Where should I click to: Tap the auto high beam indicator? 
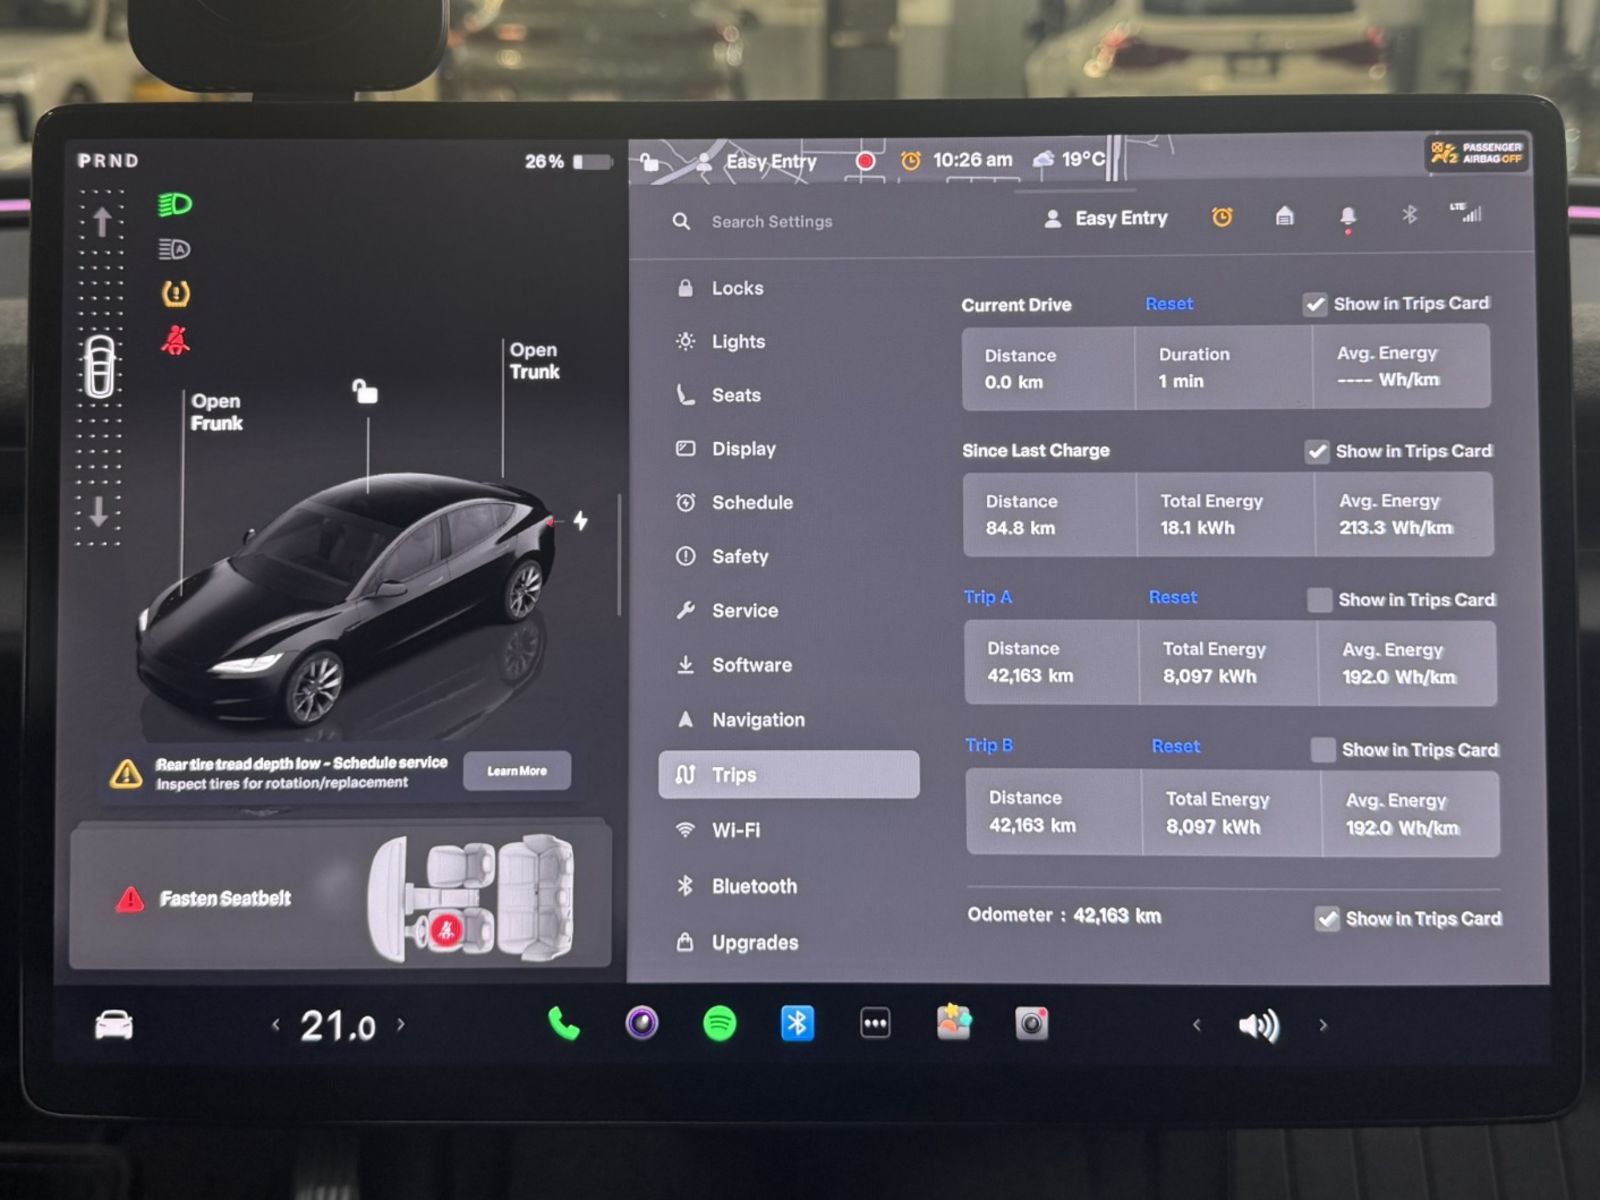click(x=175, y=249)
